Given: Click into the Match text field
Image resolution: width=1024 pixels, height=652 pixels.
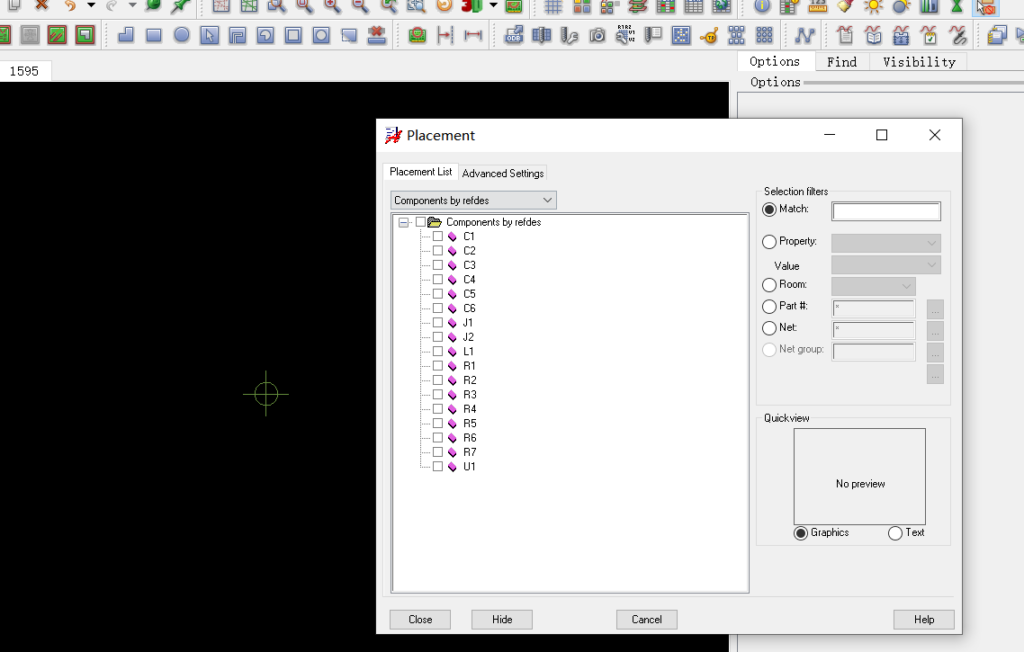Looking at the screenshot, I should tap(886, 211).
